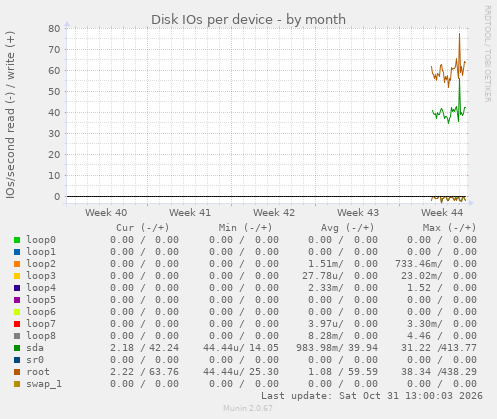The height and width of the screenshot is (419, 497).
Task: Click the brown root write peak on graph
Action: tap(459, 35)
